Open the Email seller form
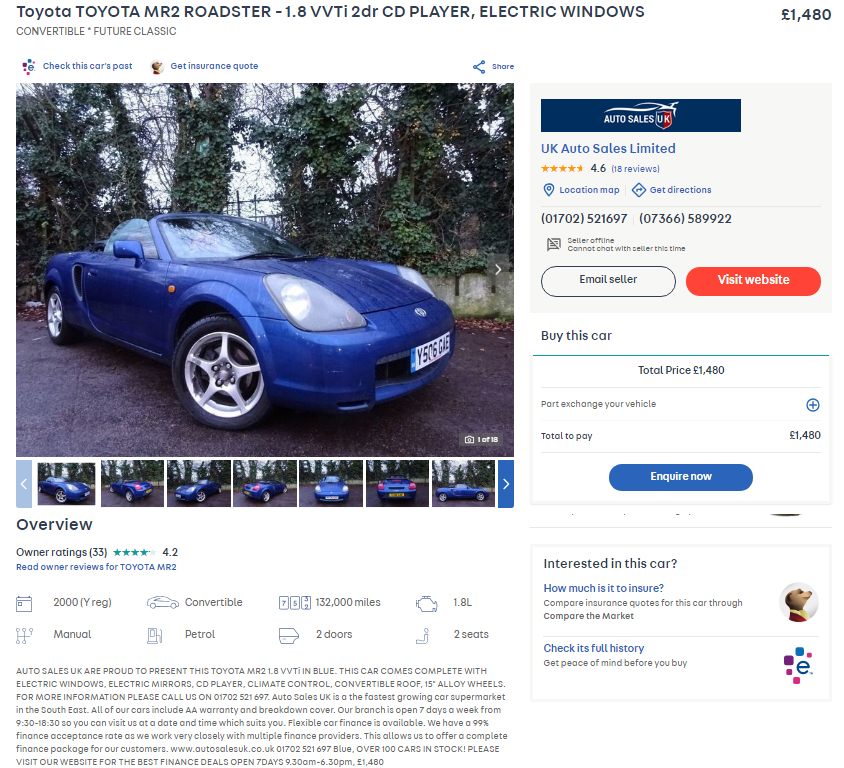 pos(608,281)
